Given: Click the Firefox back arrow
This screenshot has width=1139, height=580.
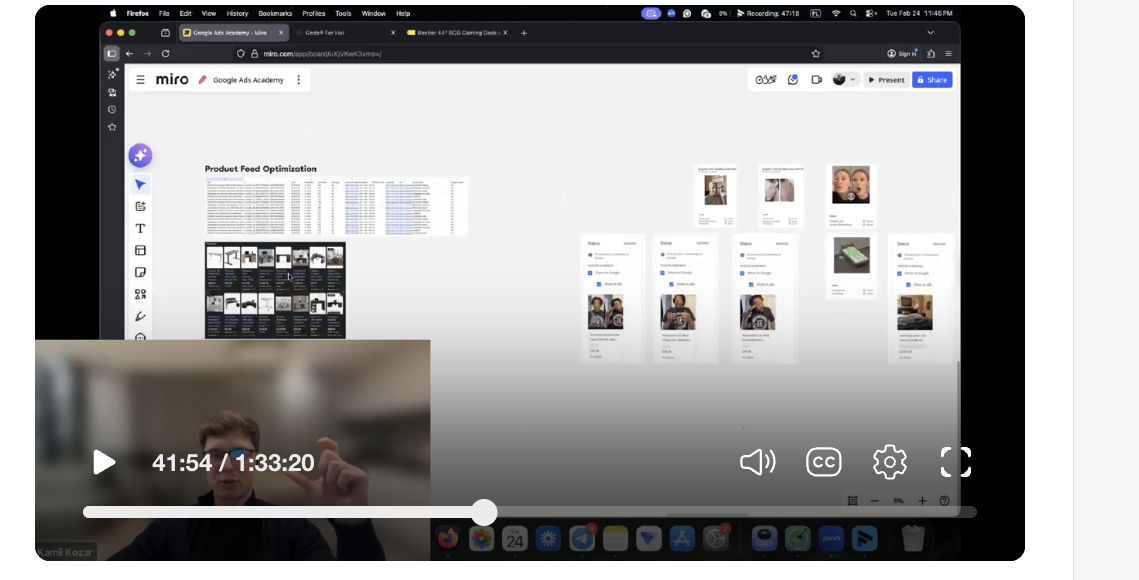Looking at the screenshot, I should (x=129, y=54).
